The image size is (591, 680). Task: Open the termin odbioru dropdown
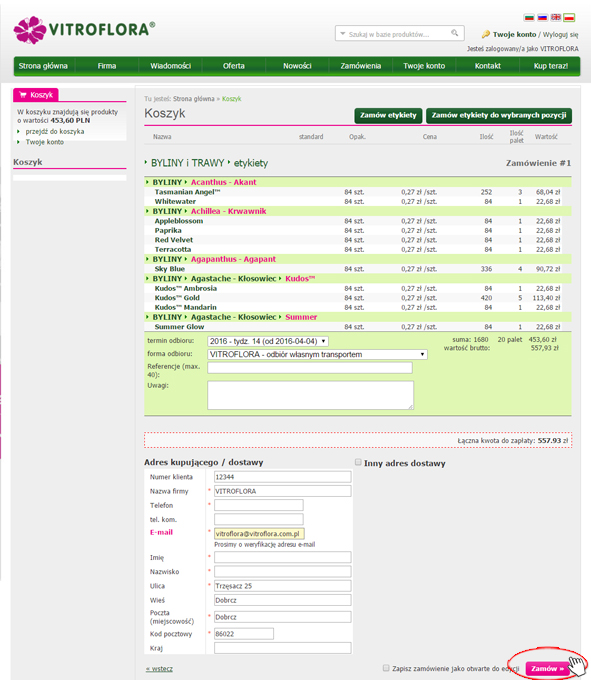point(268,342)
